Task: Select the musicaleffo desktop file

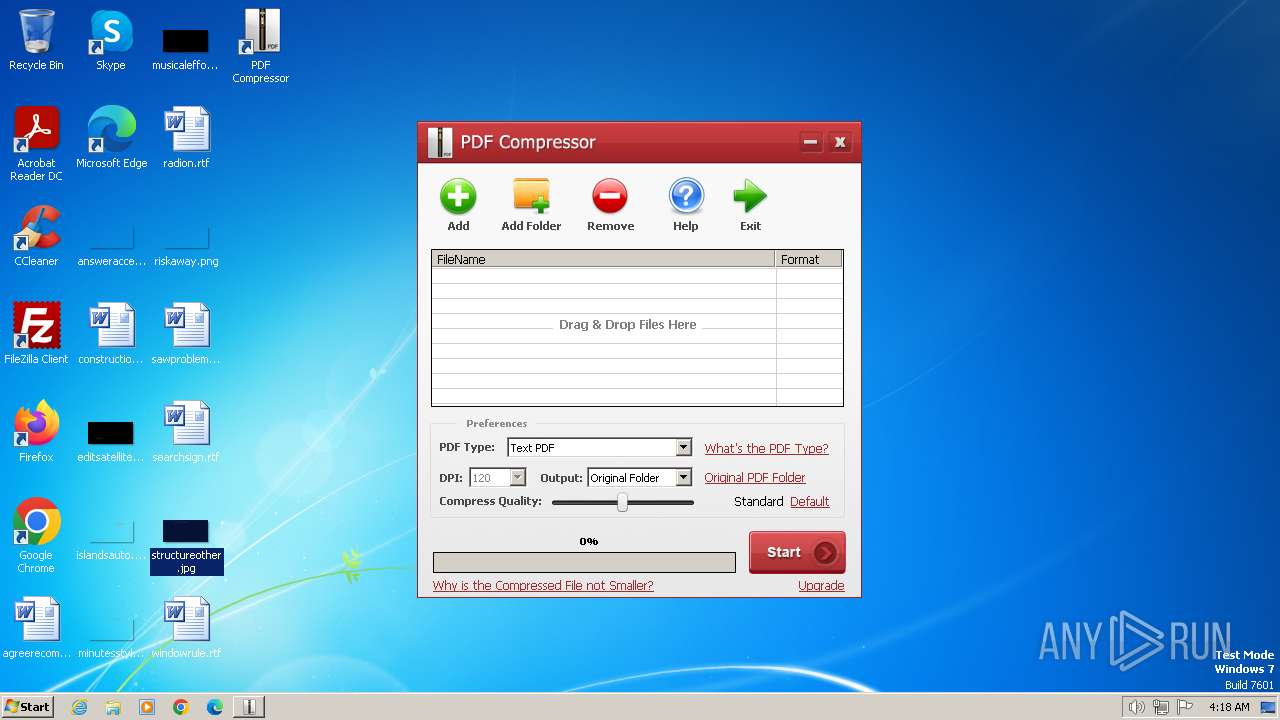Action: coord(186,48)
